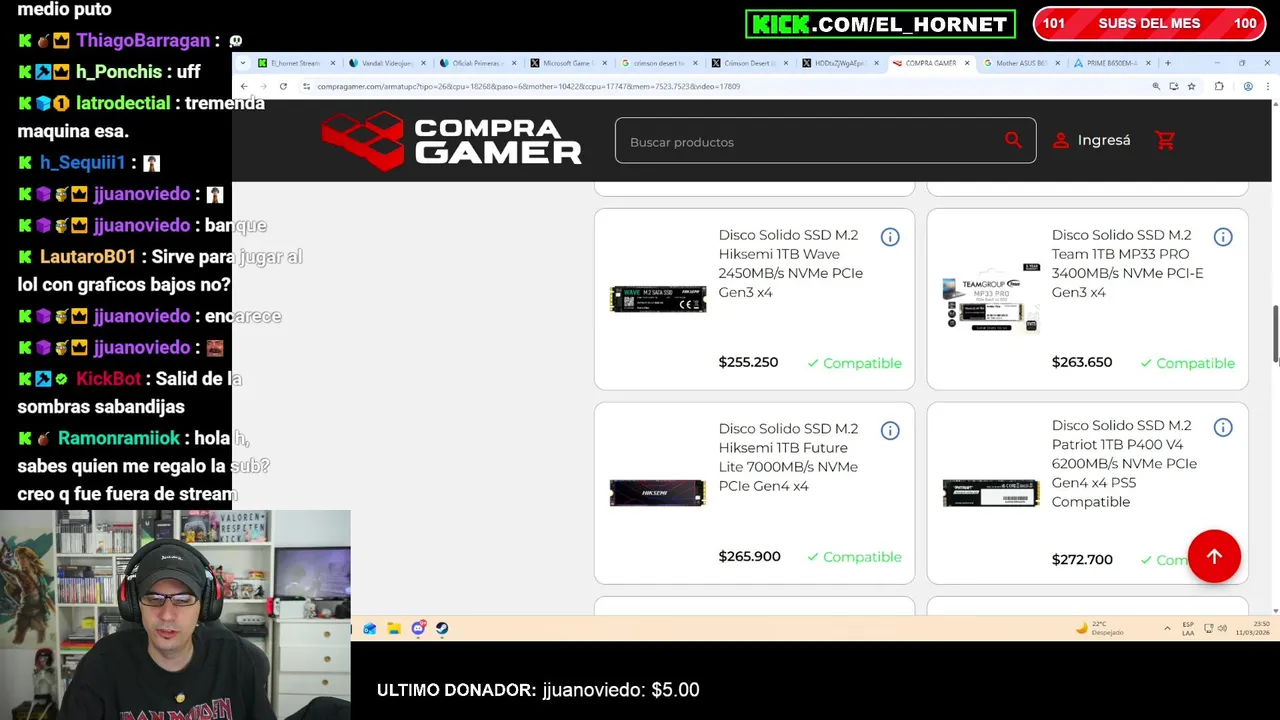The height and width of the screenshot is (720, 1280).
Task: Click the user account icon beside Ingresá
Action: (x=1060, y=141)
